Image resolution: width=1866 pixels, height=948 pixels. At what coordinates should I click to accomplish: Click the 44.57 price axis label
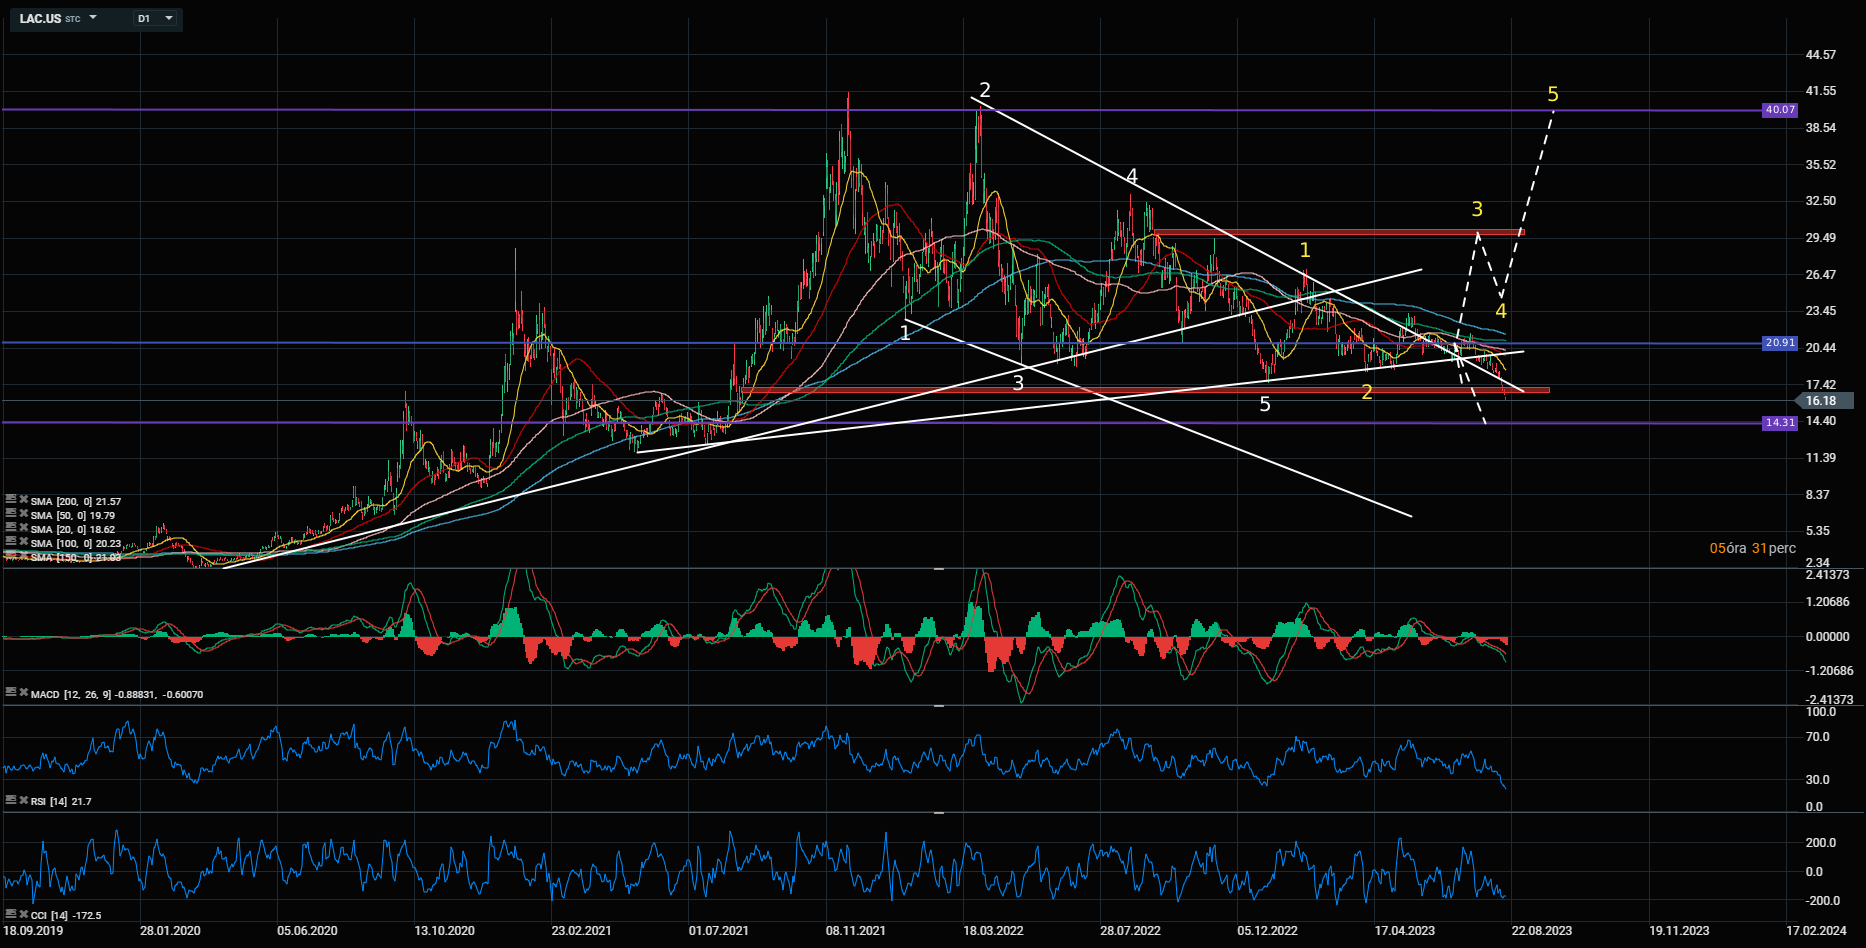(1821, 55)
